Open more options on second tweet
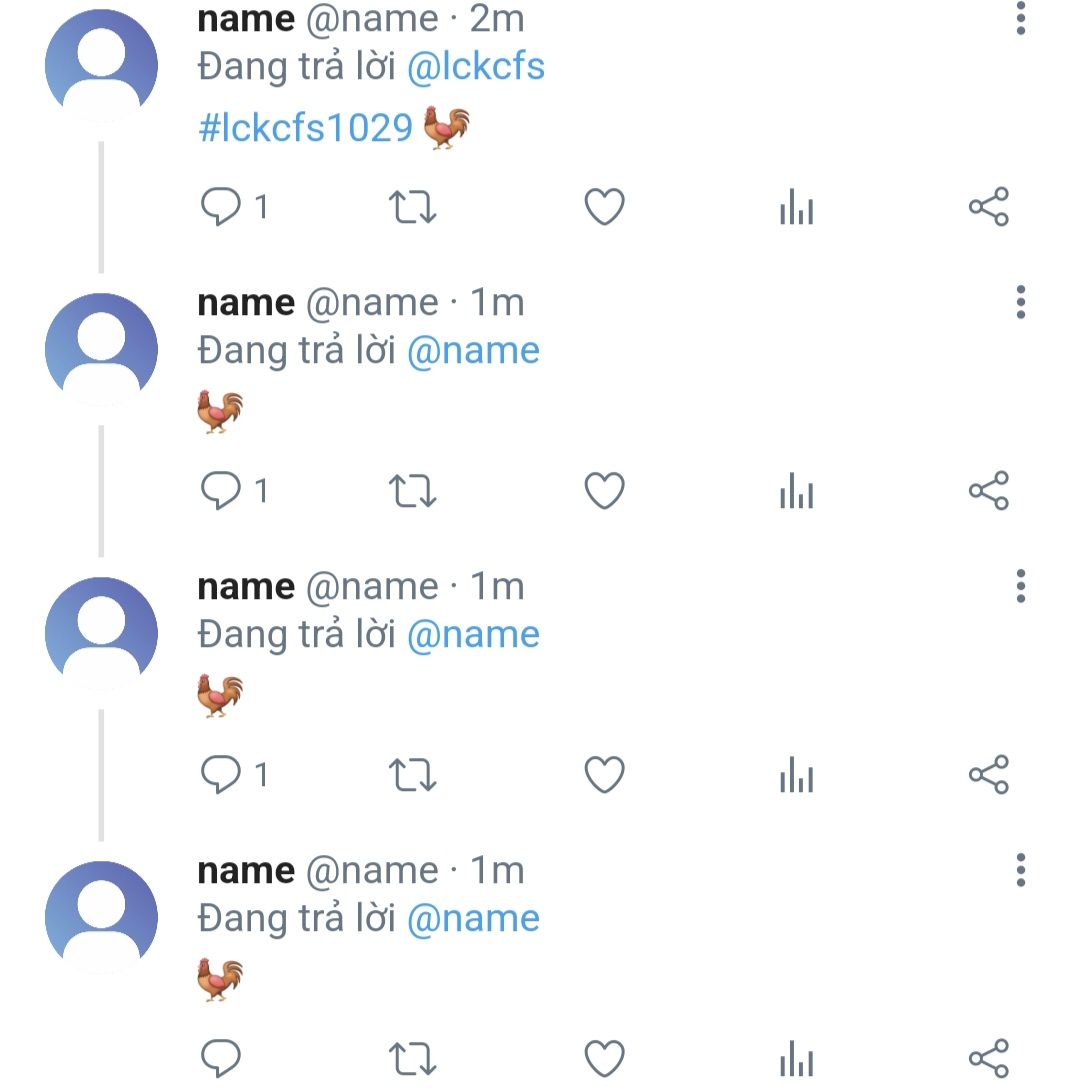The height and width of the screenshot is (1088, 1080). click(1020, 302)
